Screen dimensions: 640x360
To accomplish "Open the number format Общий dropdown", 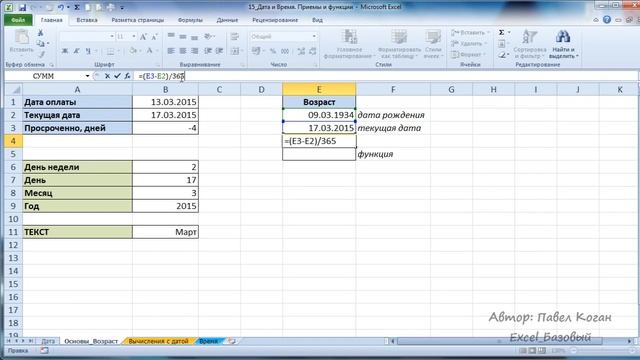I will tap(314, 37).
